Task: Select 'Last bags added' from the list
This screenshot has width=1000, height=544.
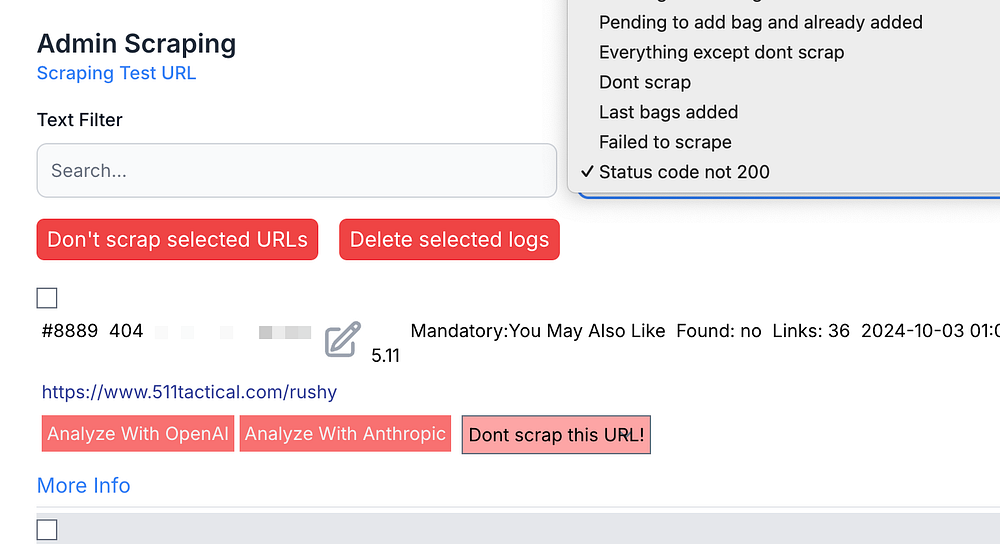Action: click(x=668, y=112)
